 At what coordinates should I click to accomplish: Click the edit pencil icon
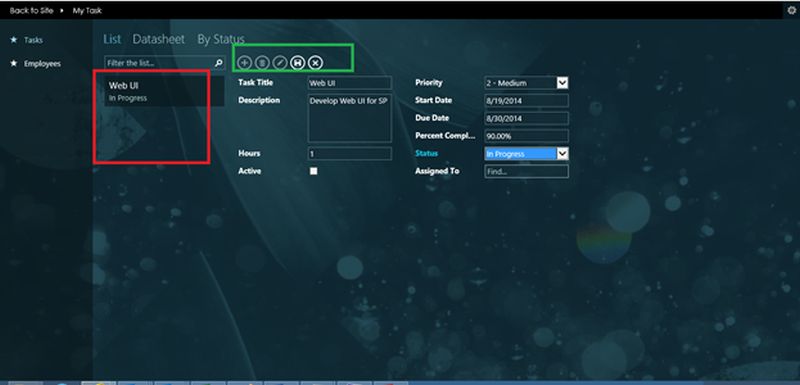tap(280, 63)
